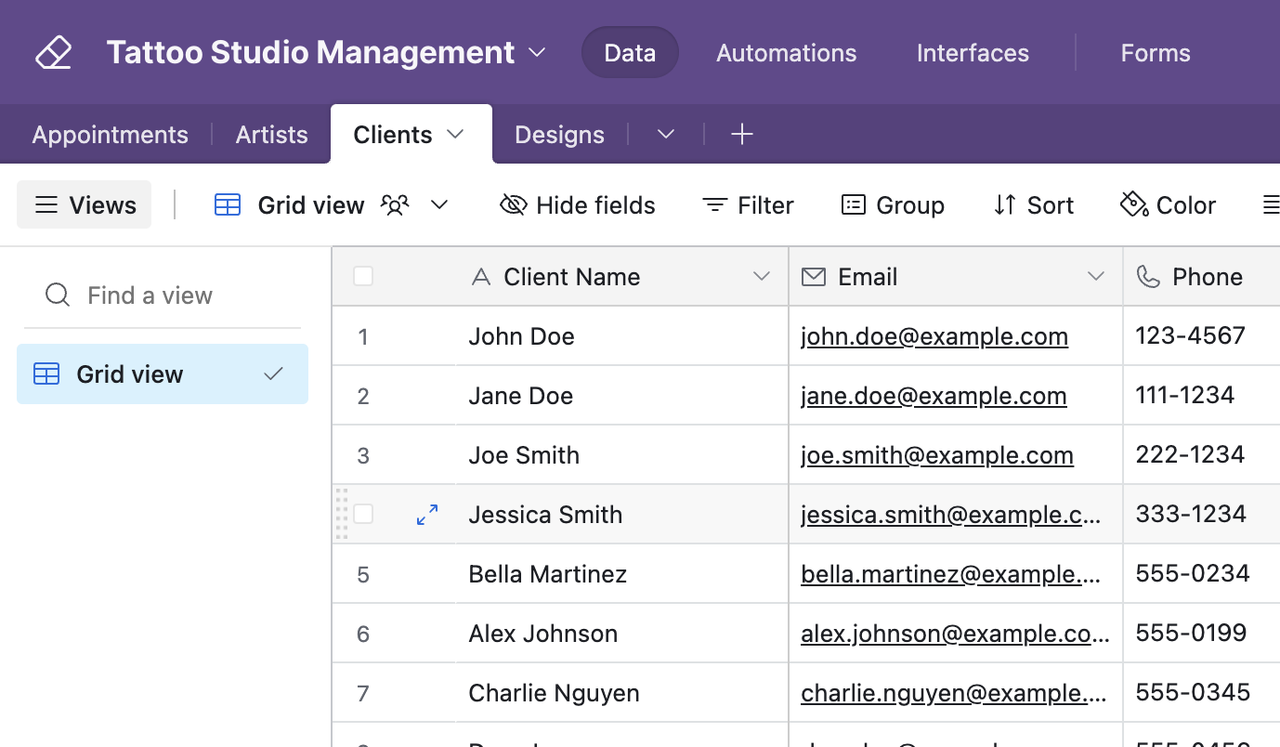
Task: Open the Interfaces tab
Action: tap(972, 53)
